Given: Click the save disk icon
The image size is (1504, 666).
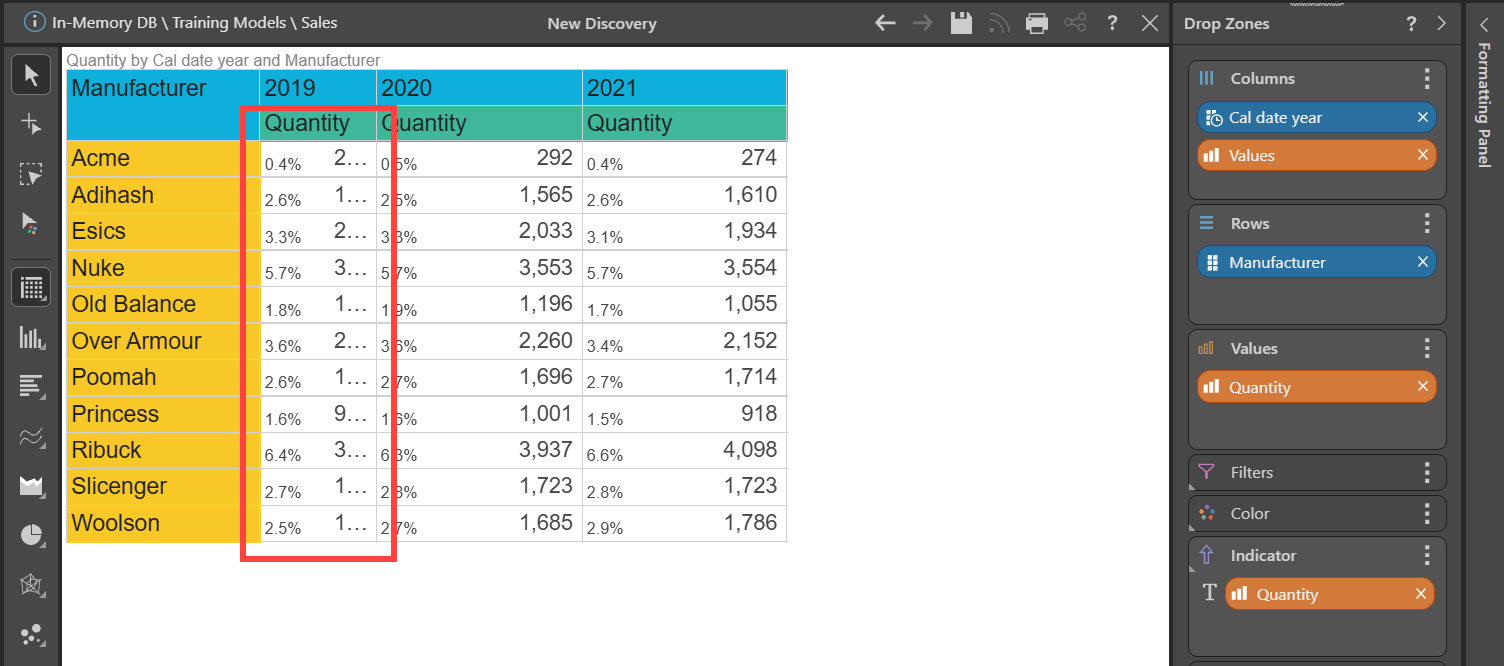Looking at the screenshot, I should coord(961,23).
